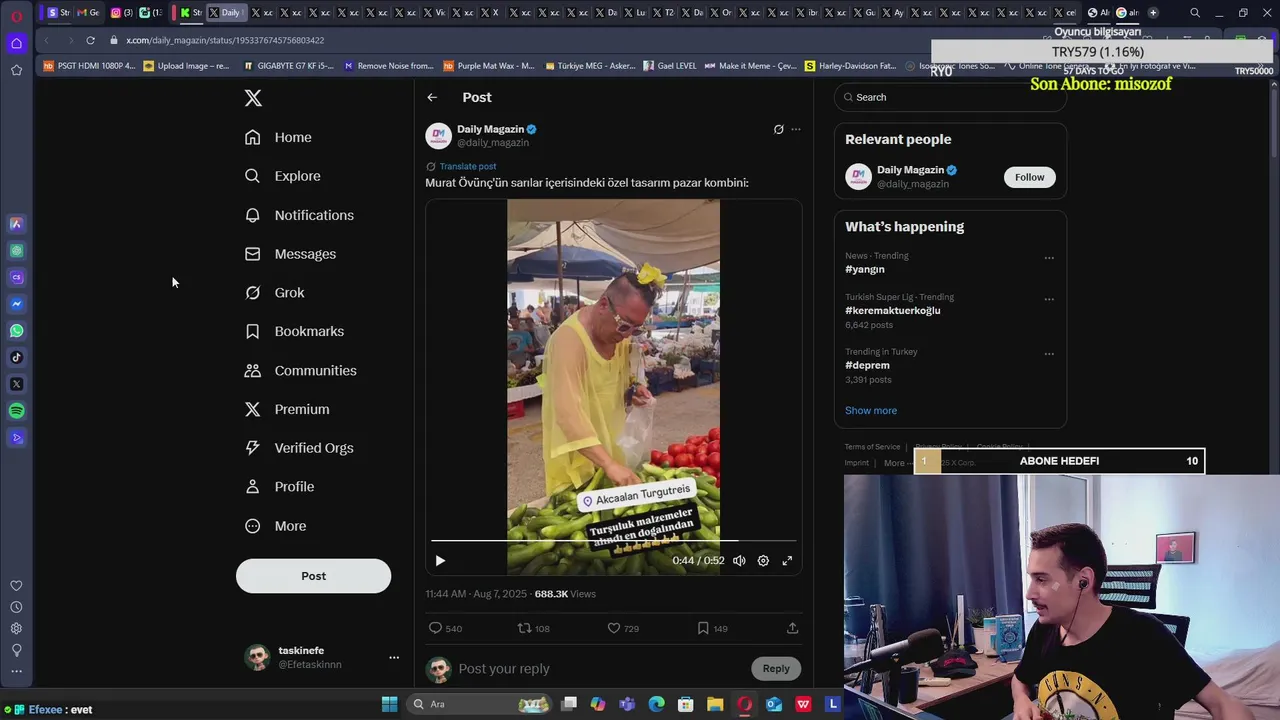Image resolution: width=1280 pixels, height=720 pixels.
Task: Open Opera sidebar home icon
Action: pos(16,43)
